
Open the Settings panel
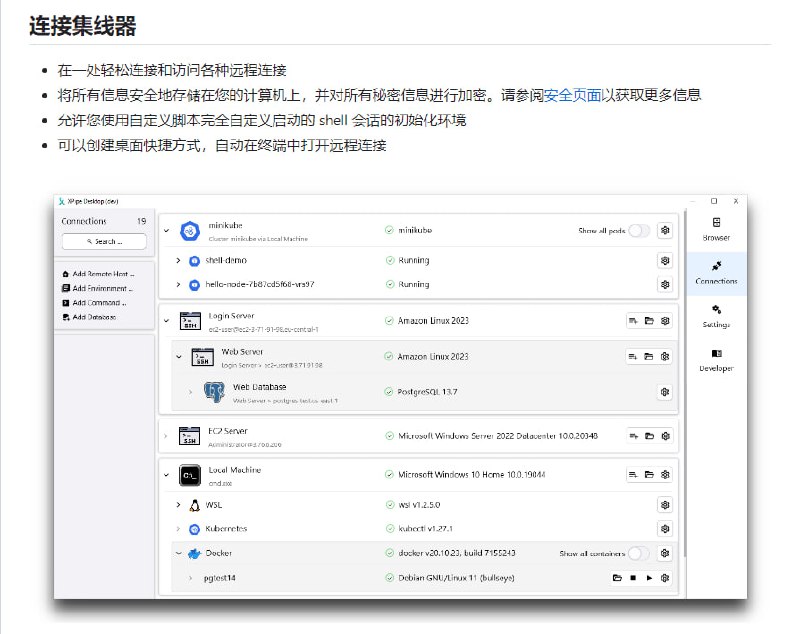[x=715, y=316]
